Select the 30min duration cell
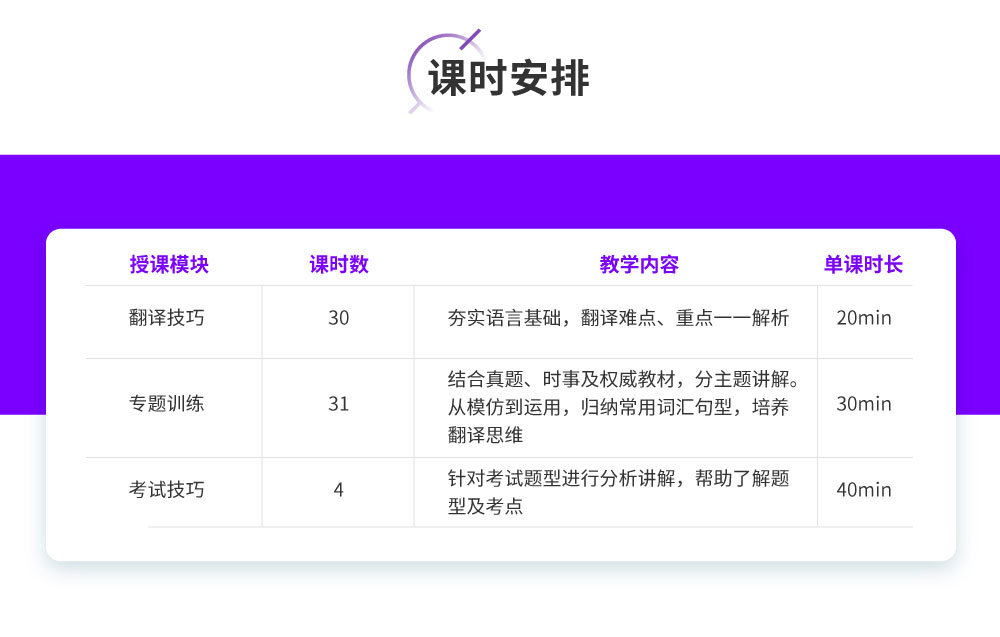Screen dimensions: 1000x637 tap(863, 404)
